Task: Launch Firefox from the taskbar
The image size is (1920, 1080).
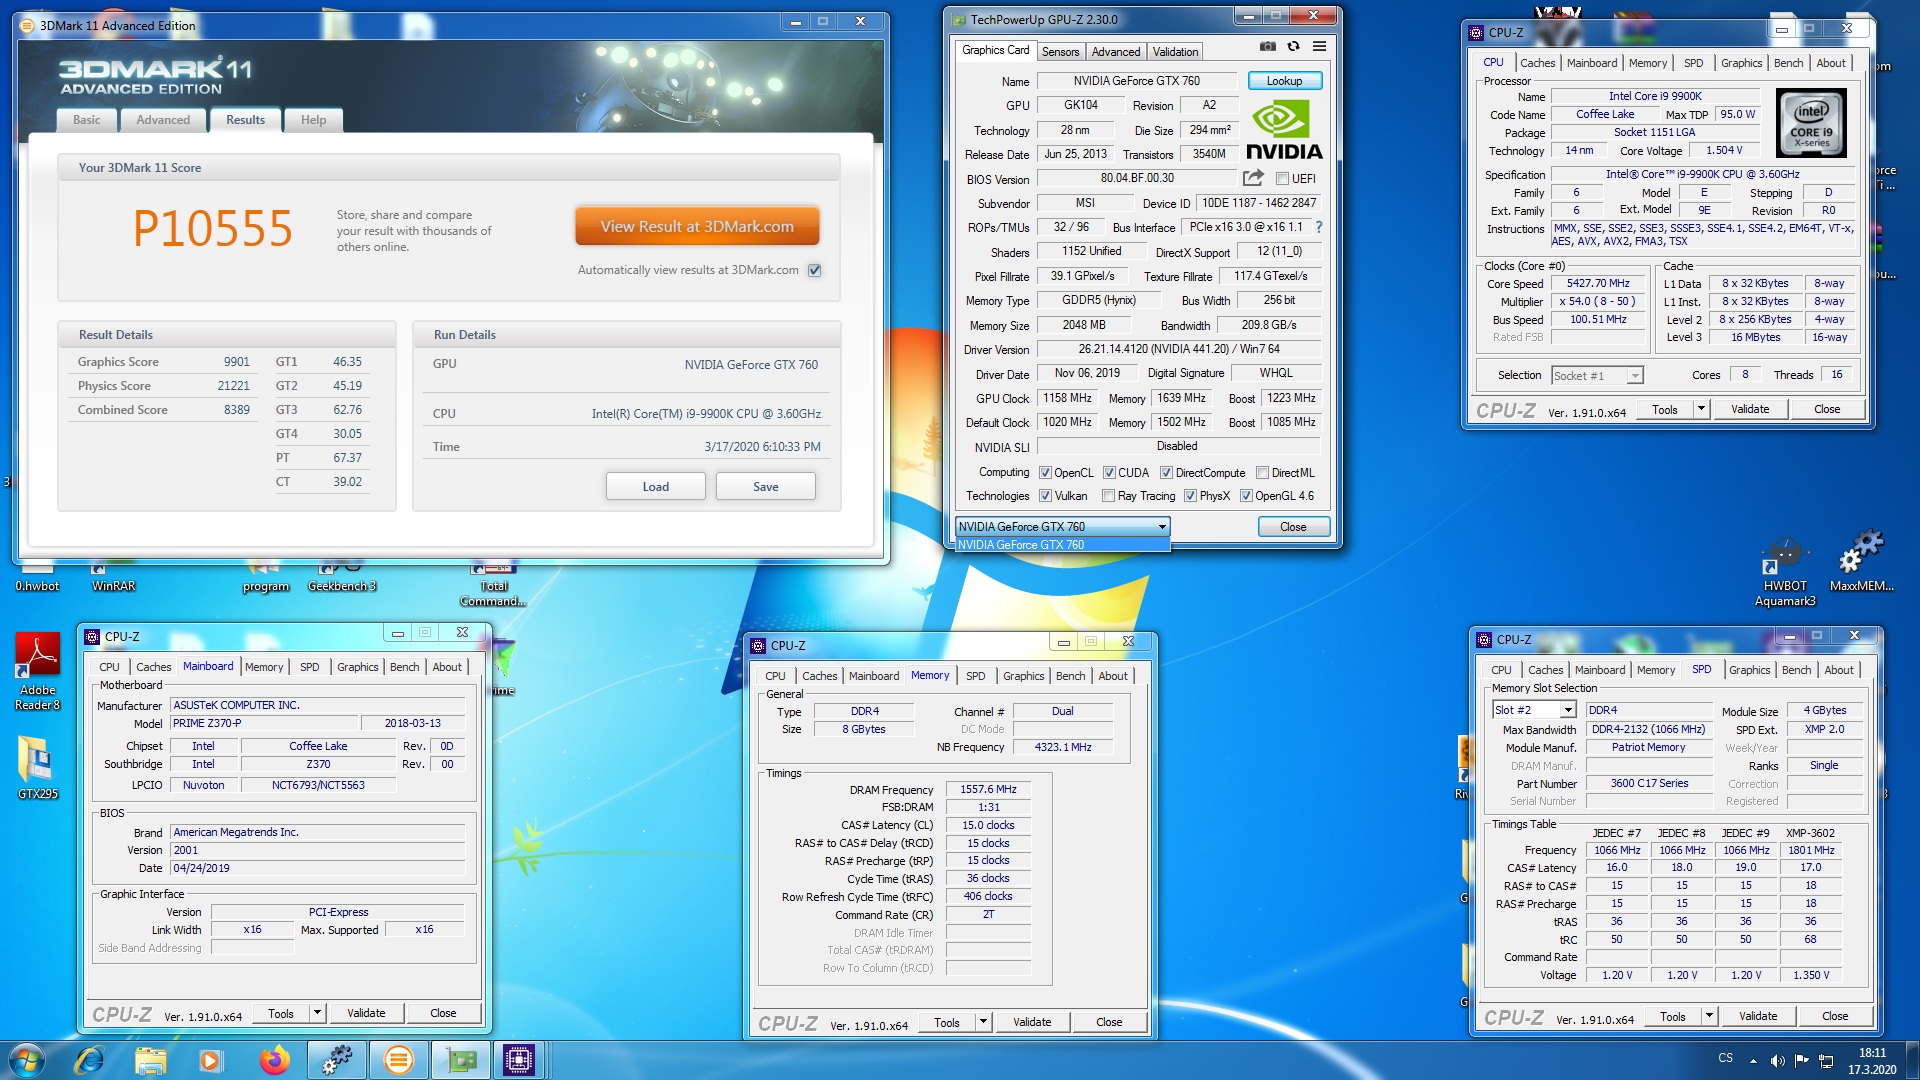Action: tap(274, 1060)
